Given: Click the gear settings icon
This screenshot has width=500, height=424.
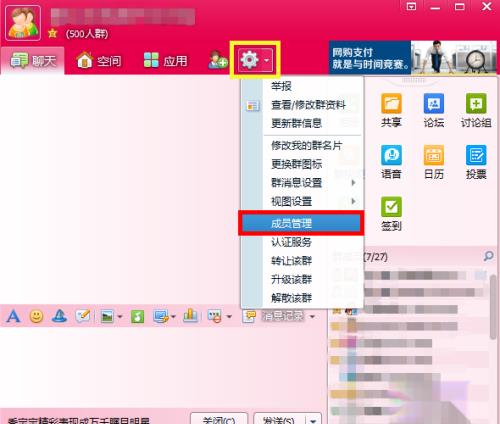Looking at the screenshot, I should tap(249, 60).
